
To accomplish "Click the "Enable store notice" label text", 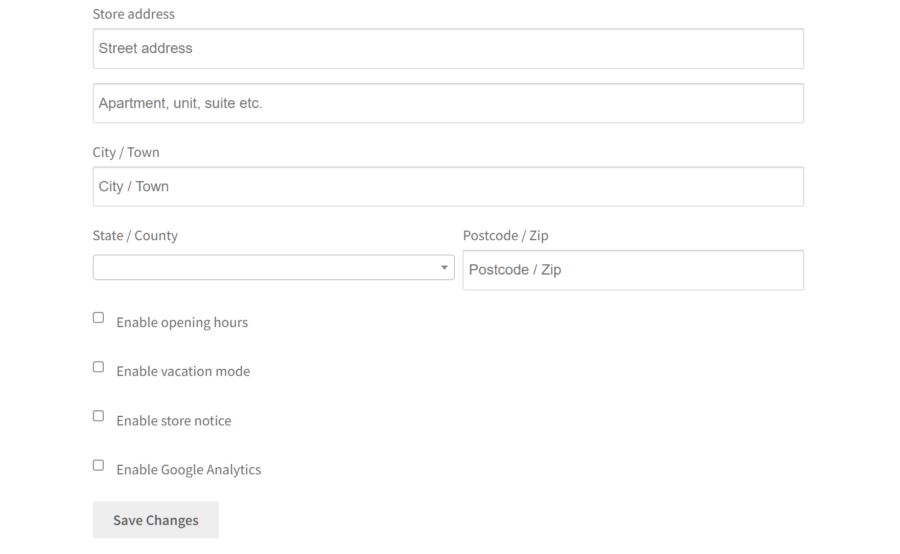I will point(174,421).
